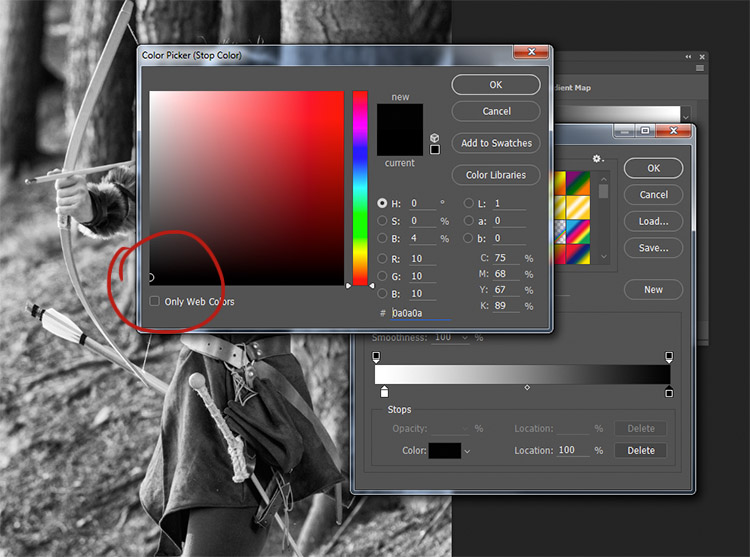Enable the Only Web Colors checkbox
750x557 pixels.
(154, 301)
